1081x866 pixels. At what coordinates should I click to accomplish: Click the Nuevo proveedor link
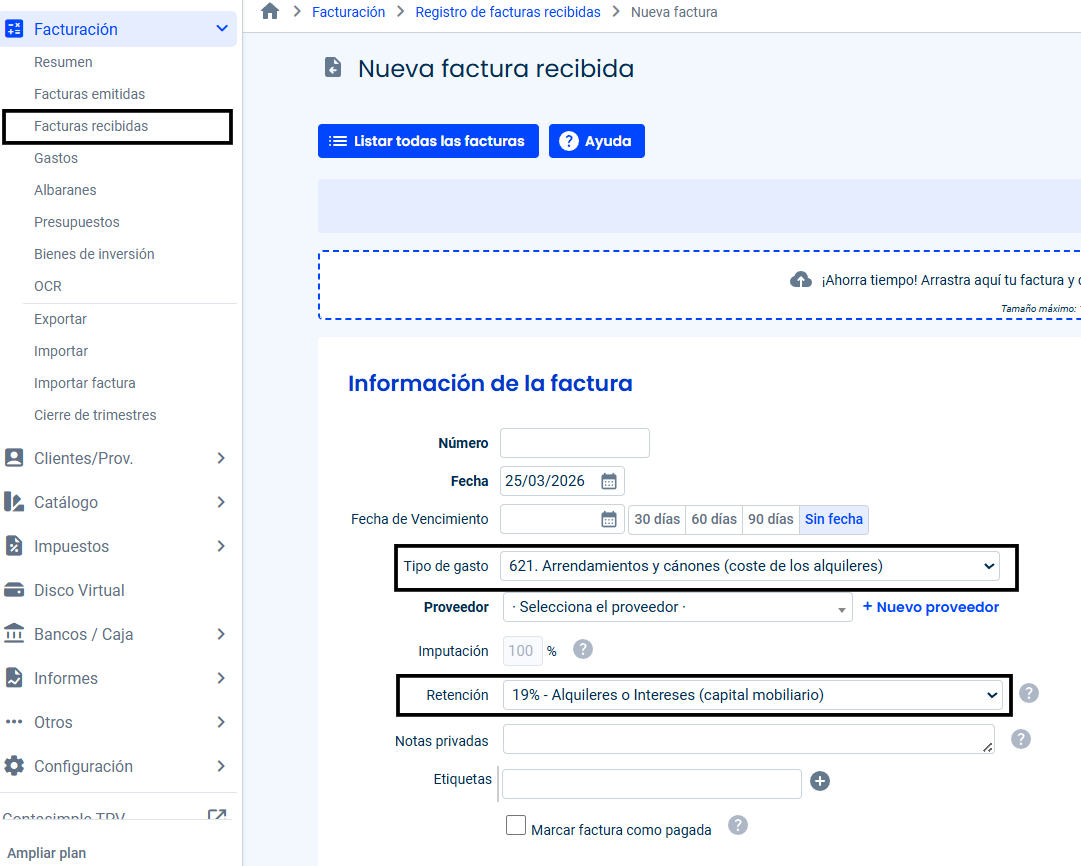[930, 607]
